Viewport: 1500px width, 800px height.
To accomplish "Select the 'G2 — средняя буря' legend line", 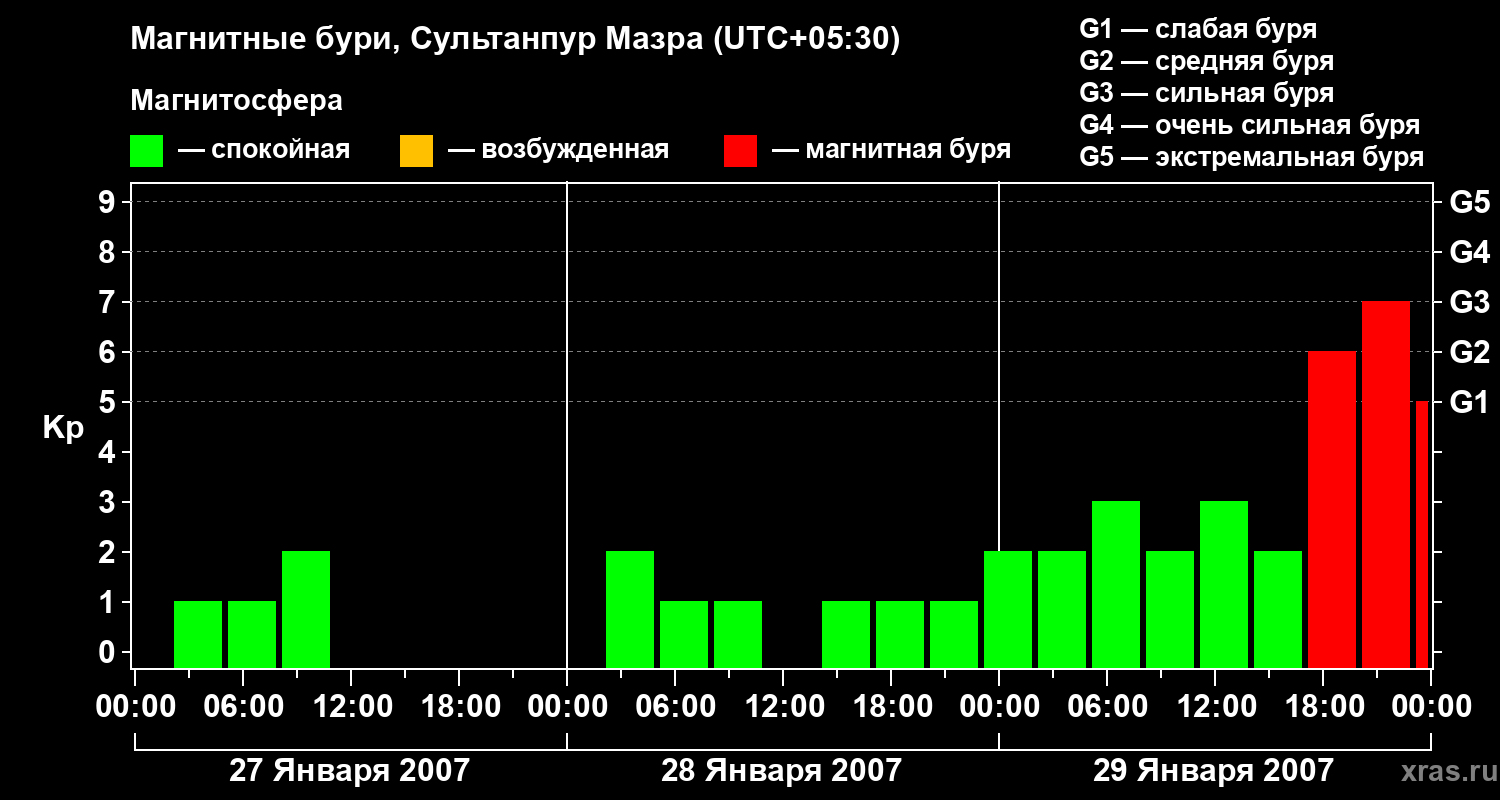I will (x=1206, y=61).
